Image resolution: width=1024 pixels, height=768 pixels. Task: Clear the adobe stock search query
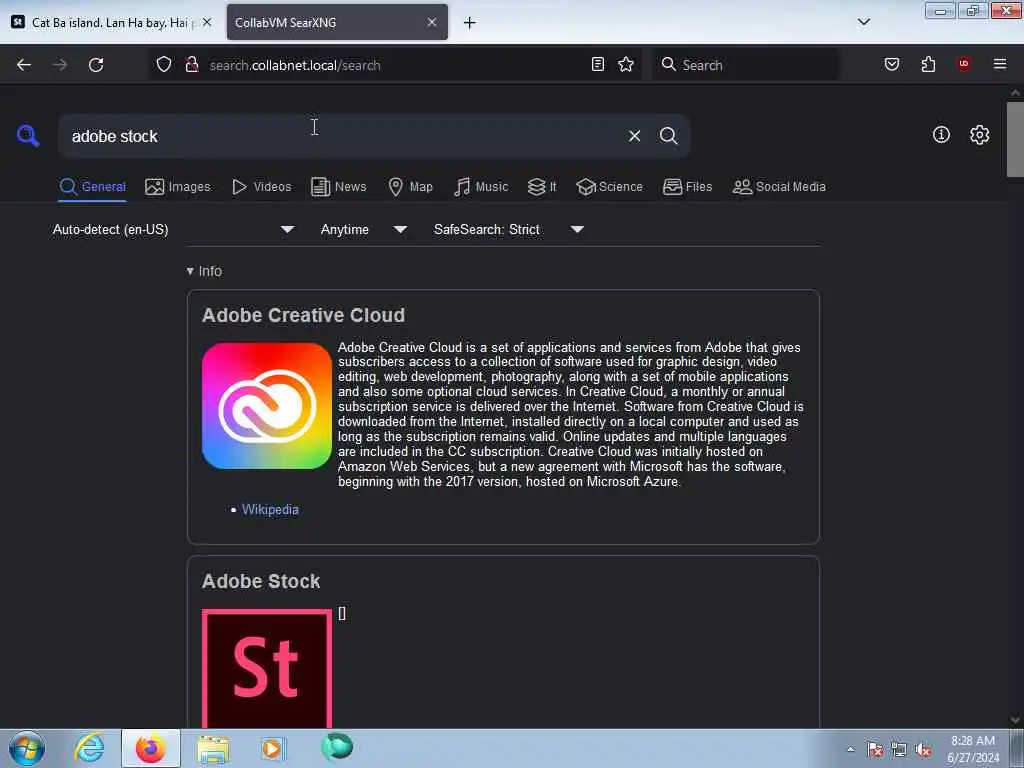634,136
